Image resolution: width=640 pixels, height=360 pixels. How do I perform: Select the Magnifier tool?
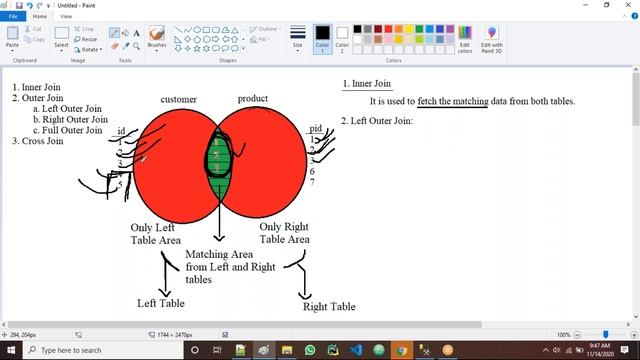(136, 46)
